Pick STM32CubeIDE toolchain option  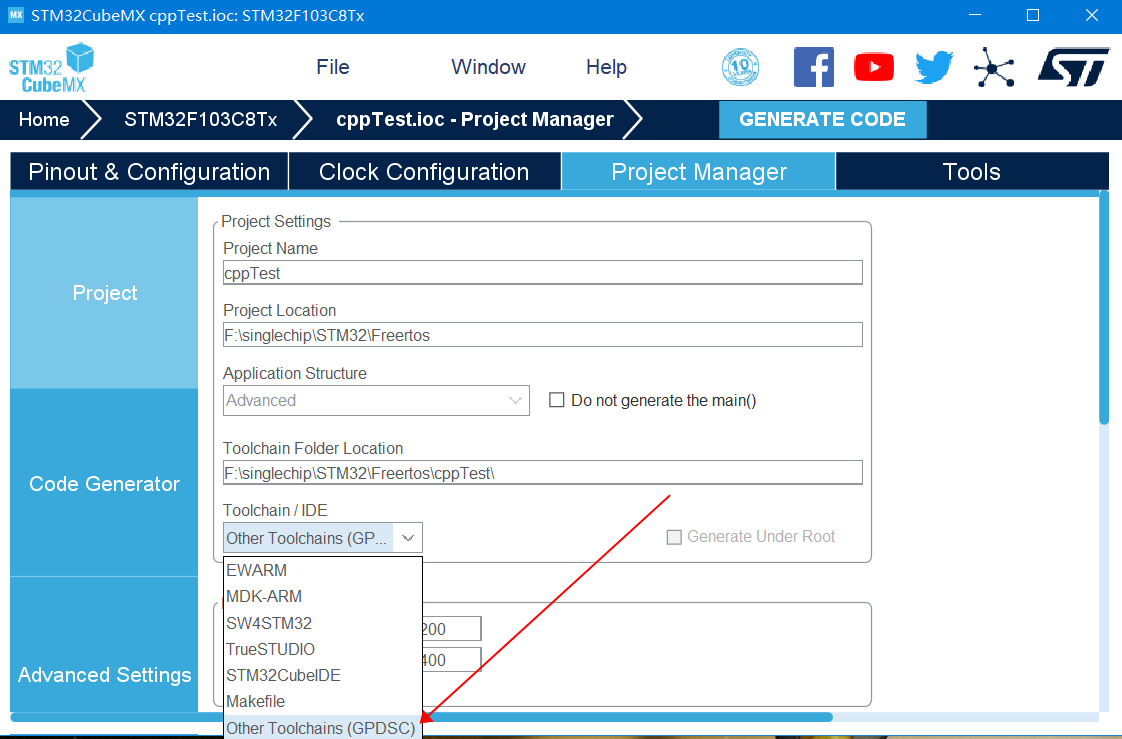pyautogui.click(x=323, y=675)
